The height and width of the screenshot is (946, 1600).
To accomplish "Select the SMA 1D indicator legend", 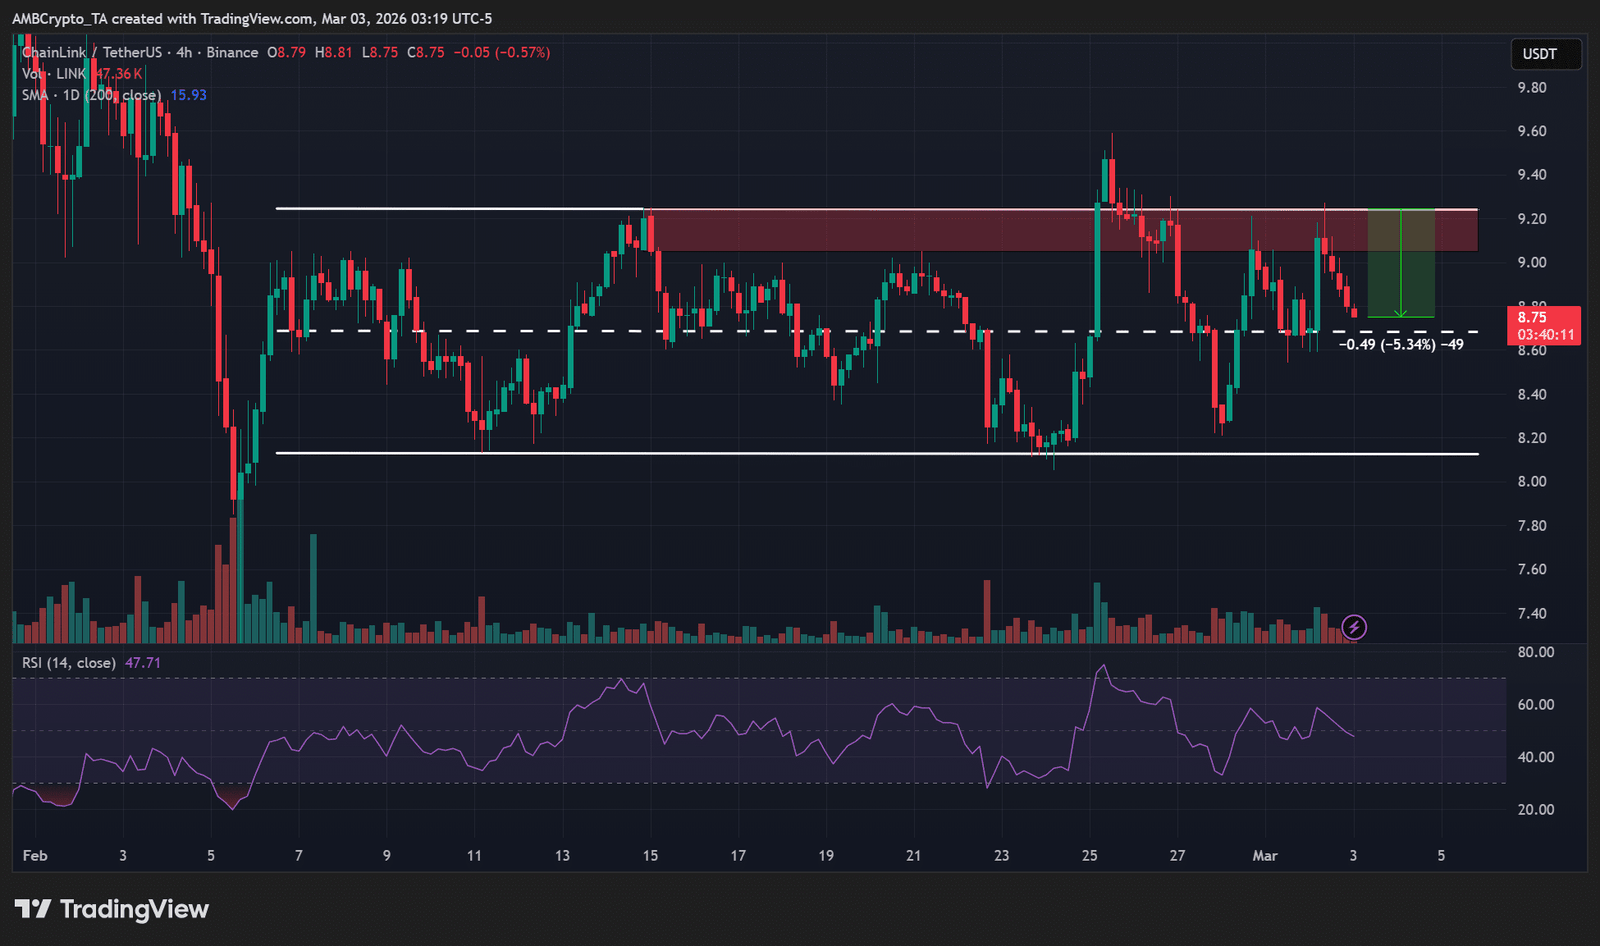I will click(x=90, y=95).
